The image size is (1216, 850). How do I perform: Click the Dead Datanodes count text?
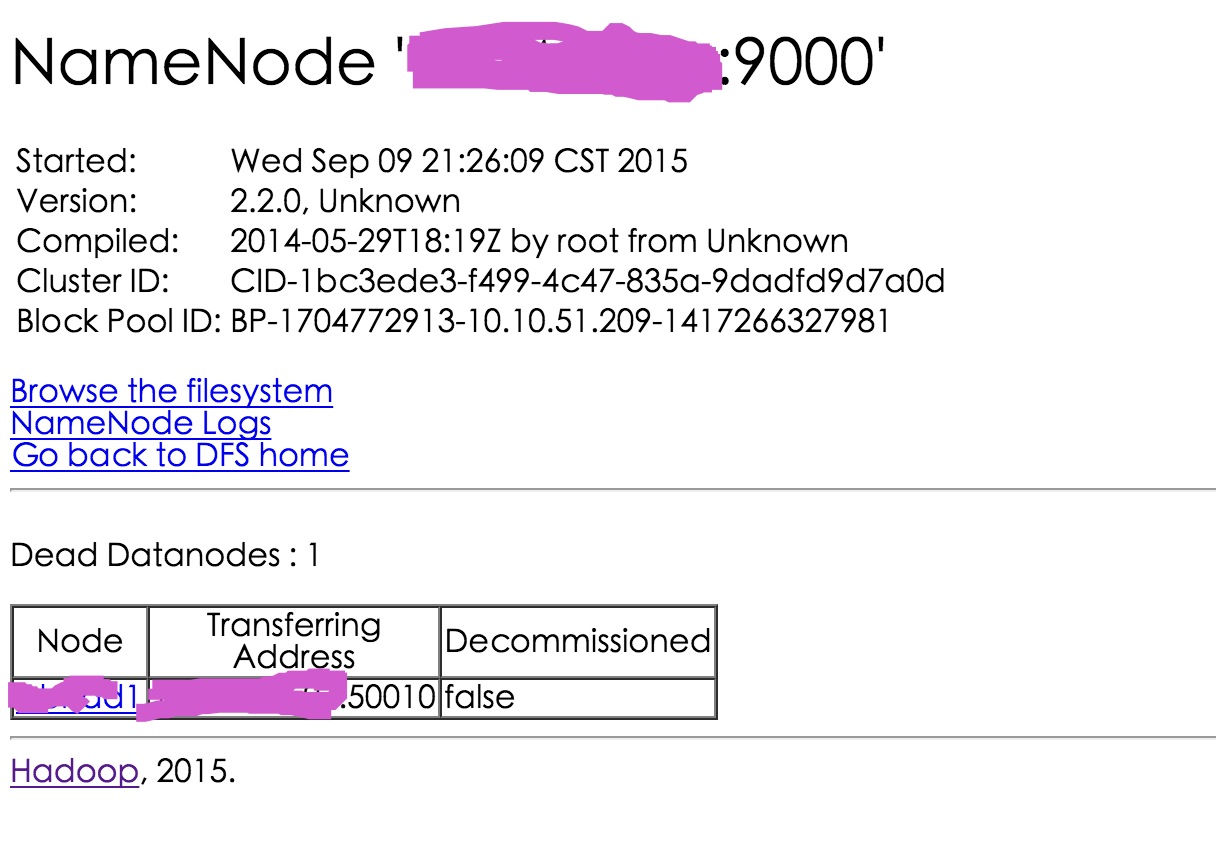point(165,555)
